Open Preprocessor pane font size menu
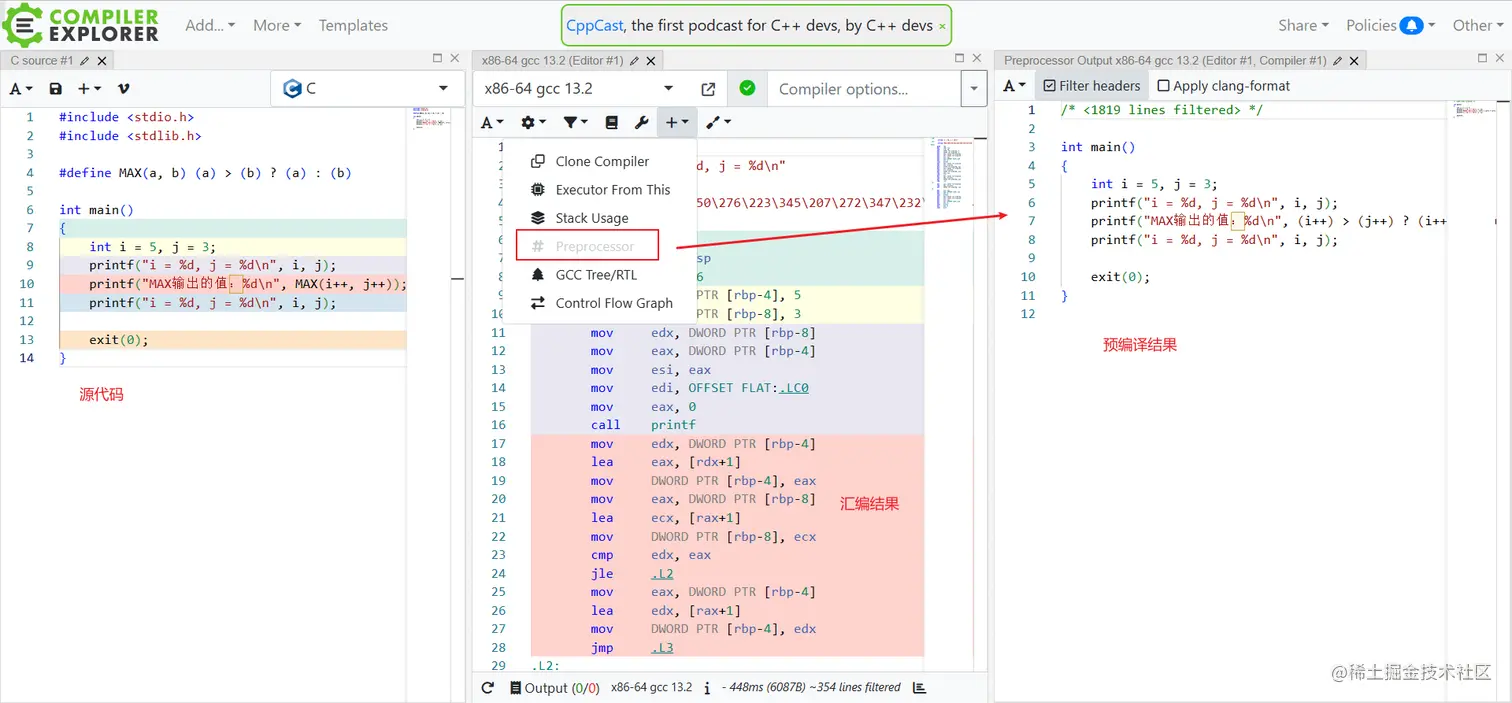The image size is (1512, 703). [1014, 86]
